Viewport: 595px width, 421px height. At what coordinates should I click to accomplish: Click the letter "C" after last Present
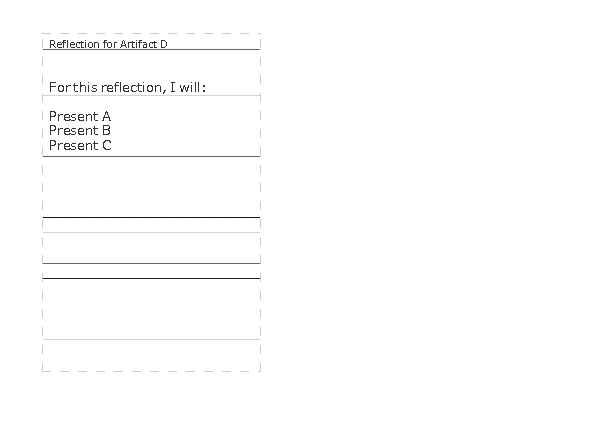[107, 145]
